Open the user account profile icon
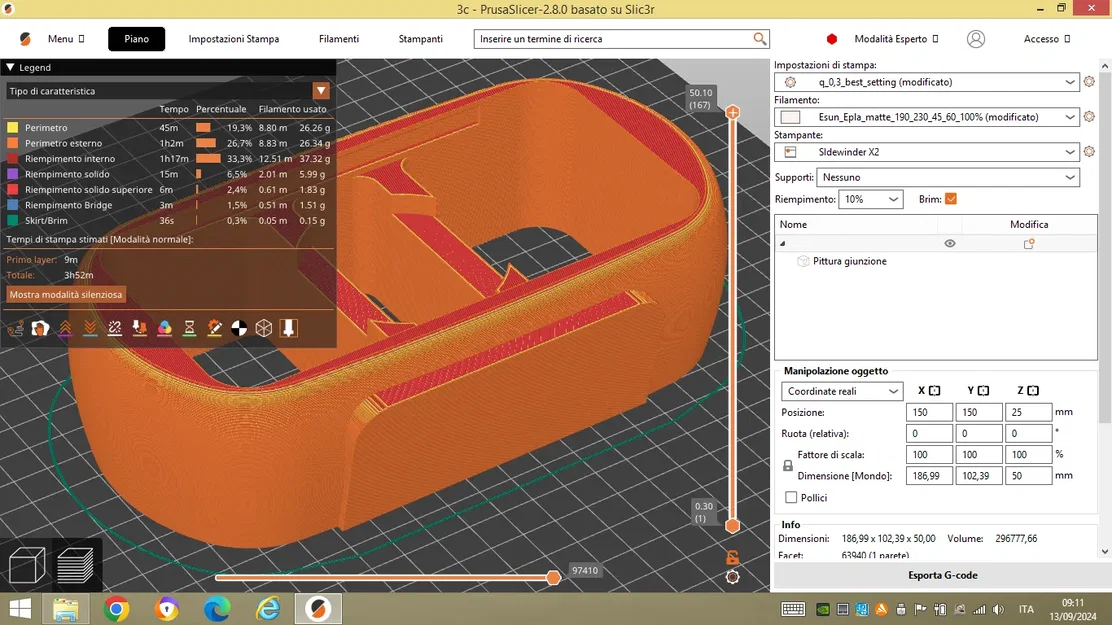The height and width of the screenshot is (625, 1112). (976, 39)
